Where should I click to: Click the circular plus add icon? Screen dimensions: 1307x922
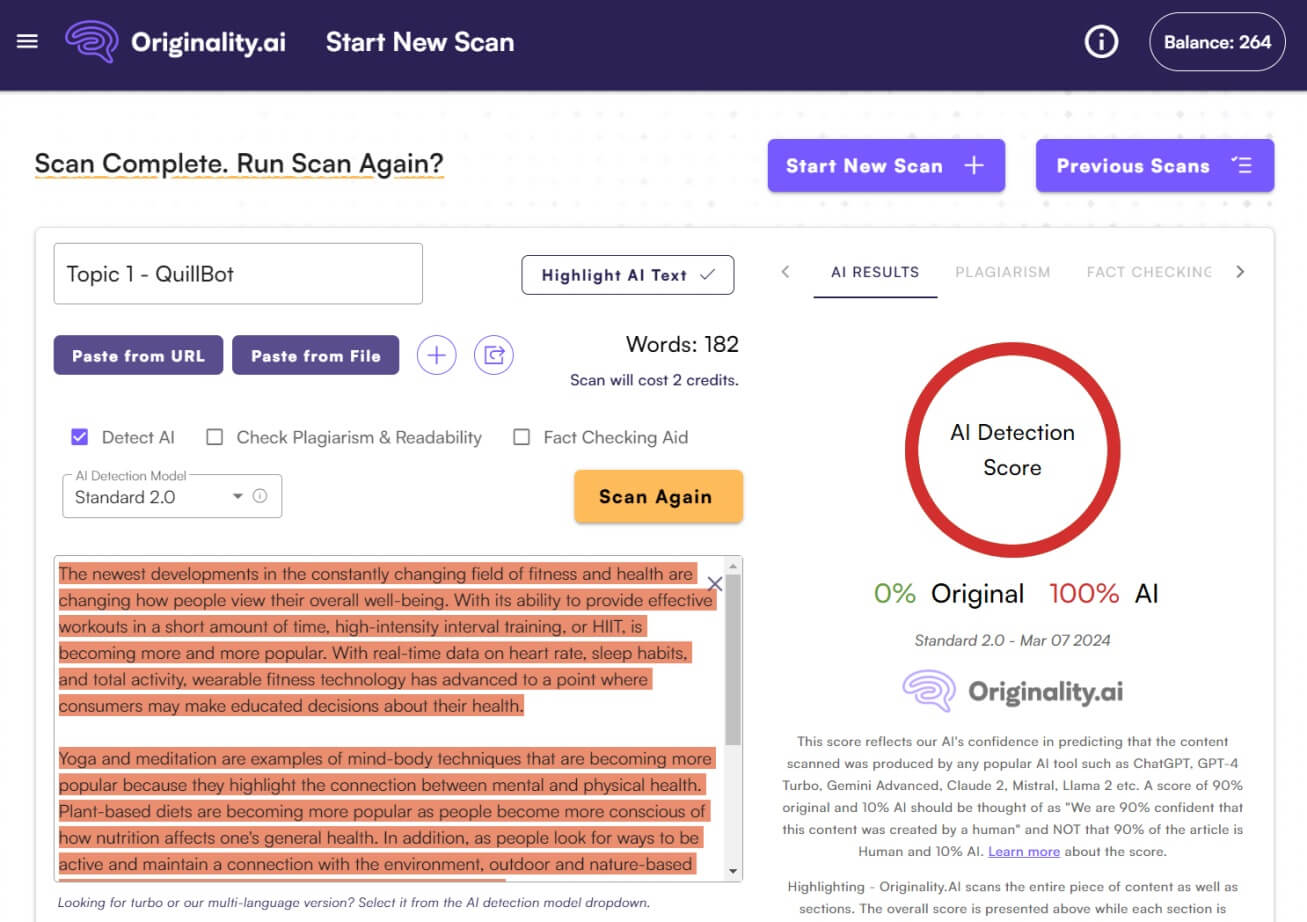pos(436,355)
